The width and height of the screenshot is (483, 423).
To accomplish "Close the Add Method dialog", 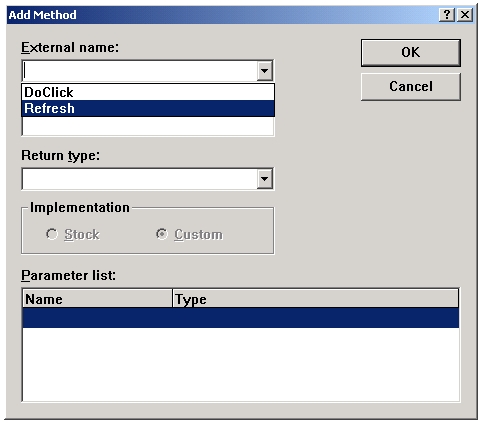I will tap(465, 15).
